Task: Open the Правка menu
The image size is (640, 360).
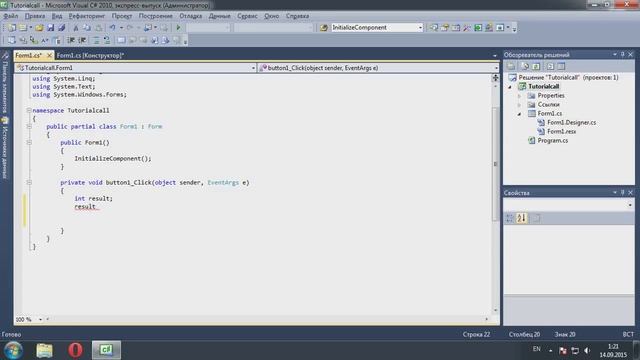Action: [x=35, y=16]
